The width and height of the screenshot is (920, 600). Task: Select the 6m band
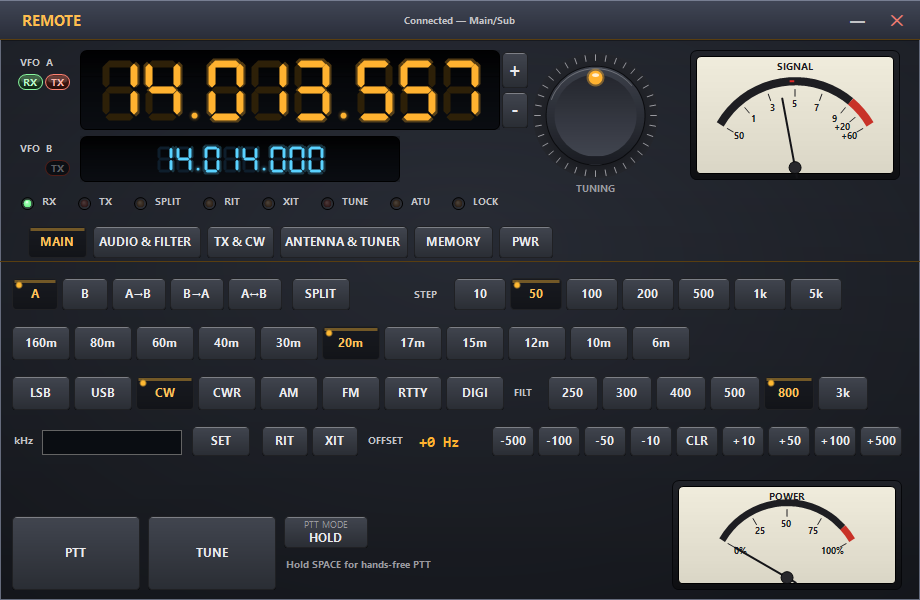(x=661, y=343)
